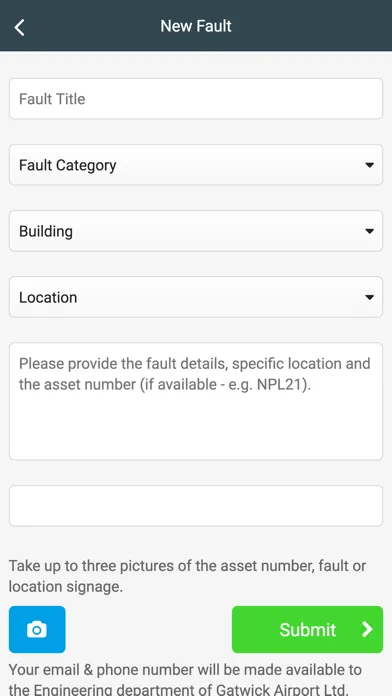Select the empty field below fault details
The width and height of the screenshot is (392, 696).
[196, 506]
